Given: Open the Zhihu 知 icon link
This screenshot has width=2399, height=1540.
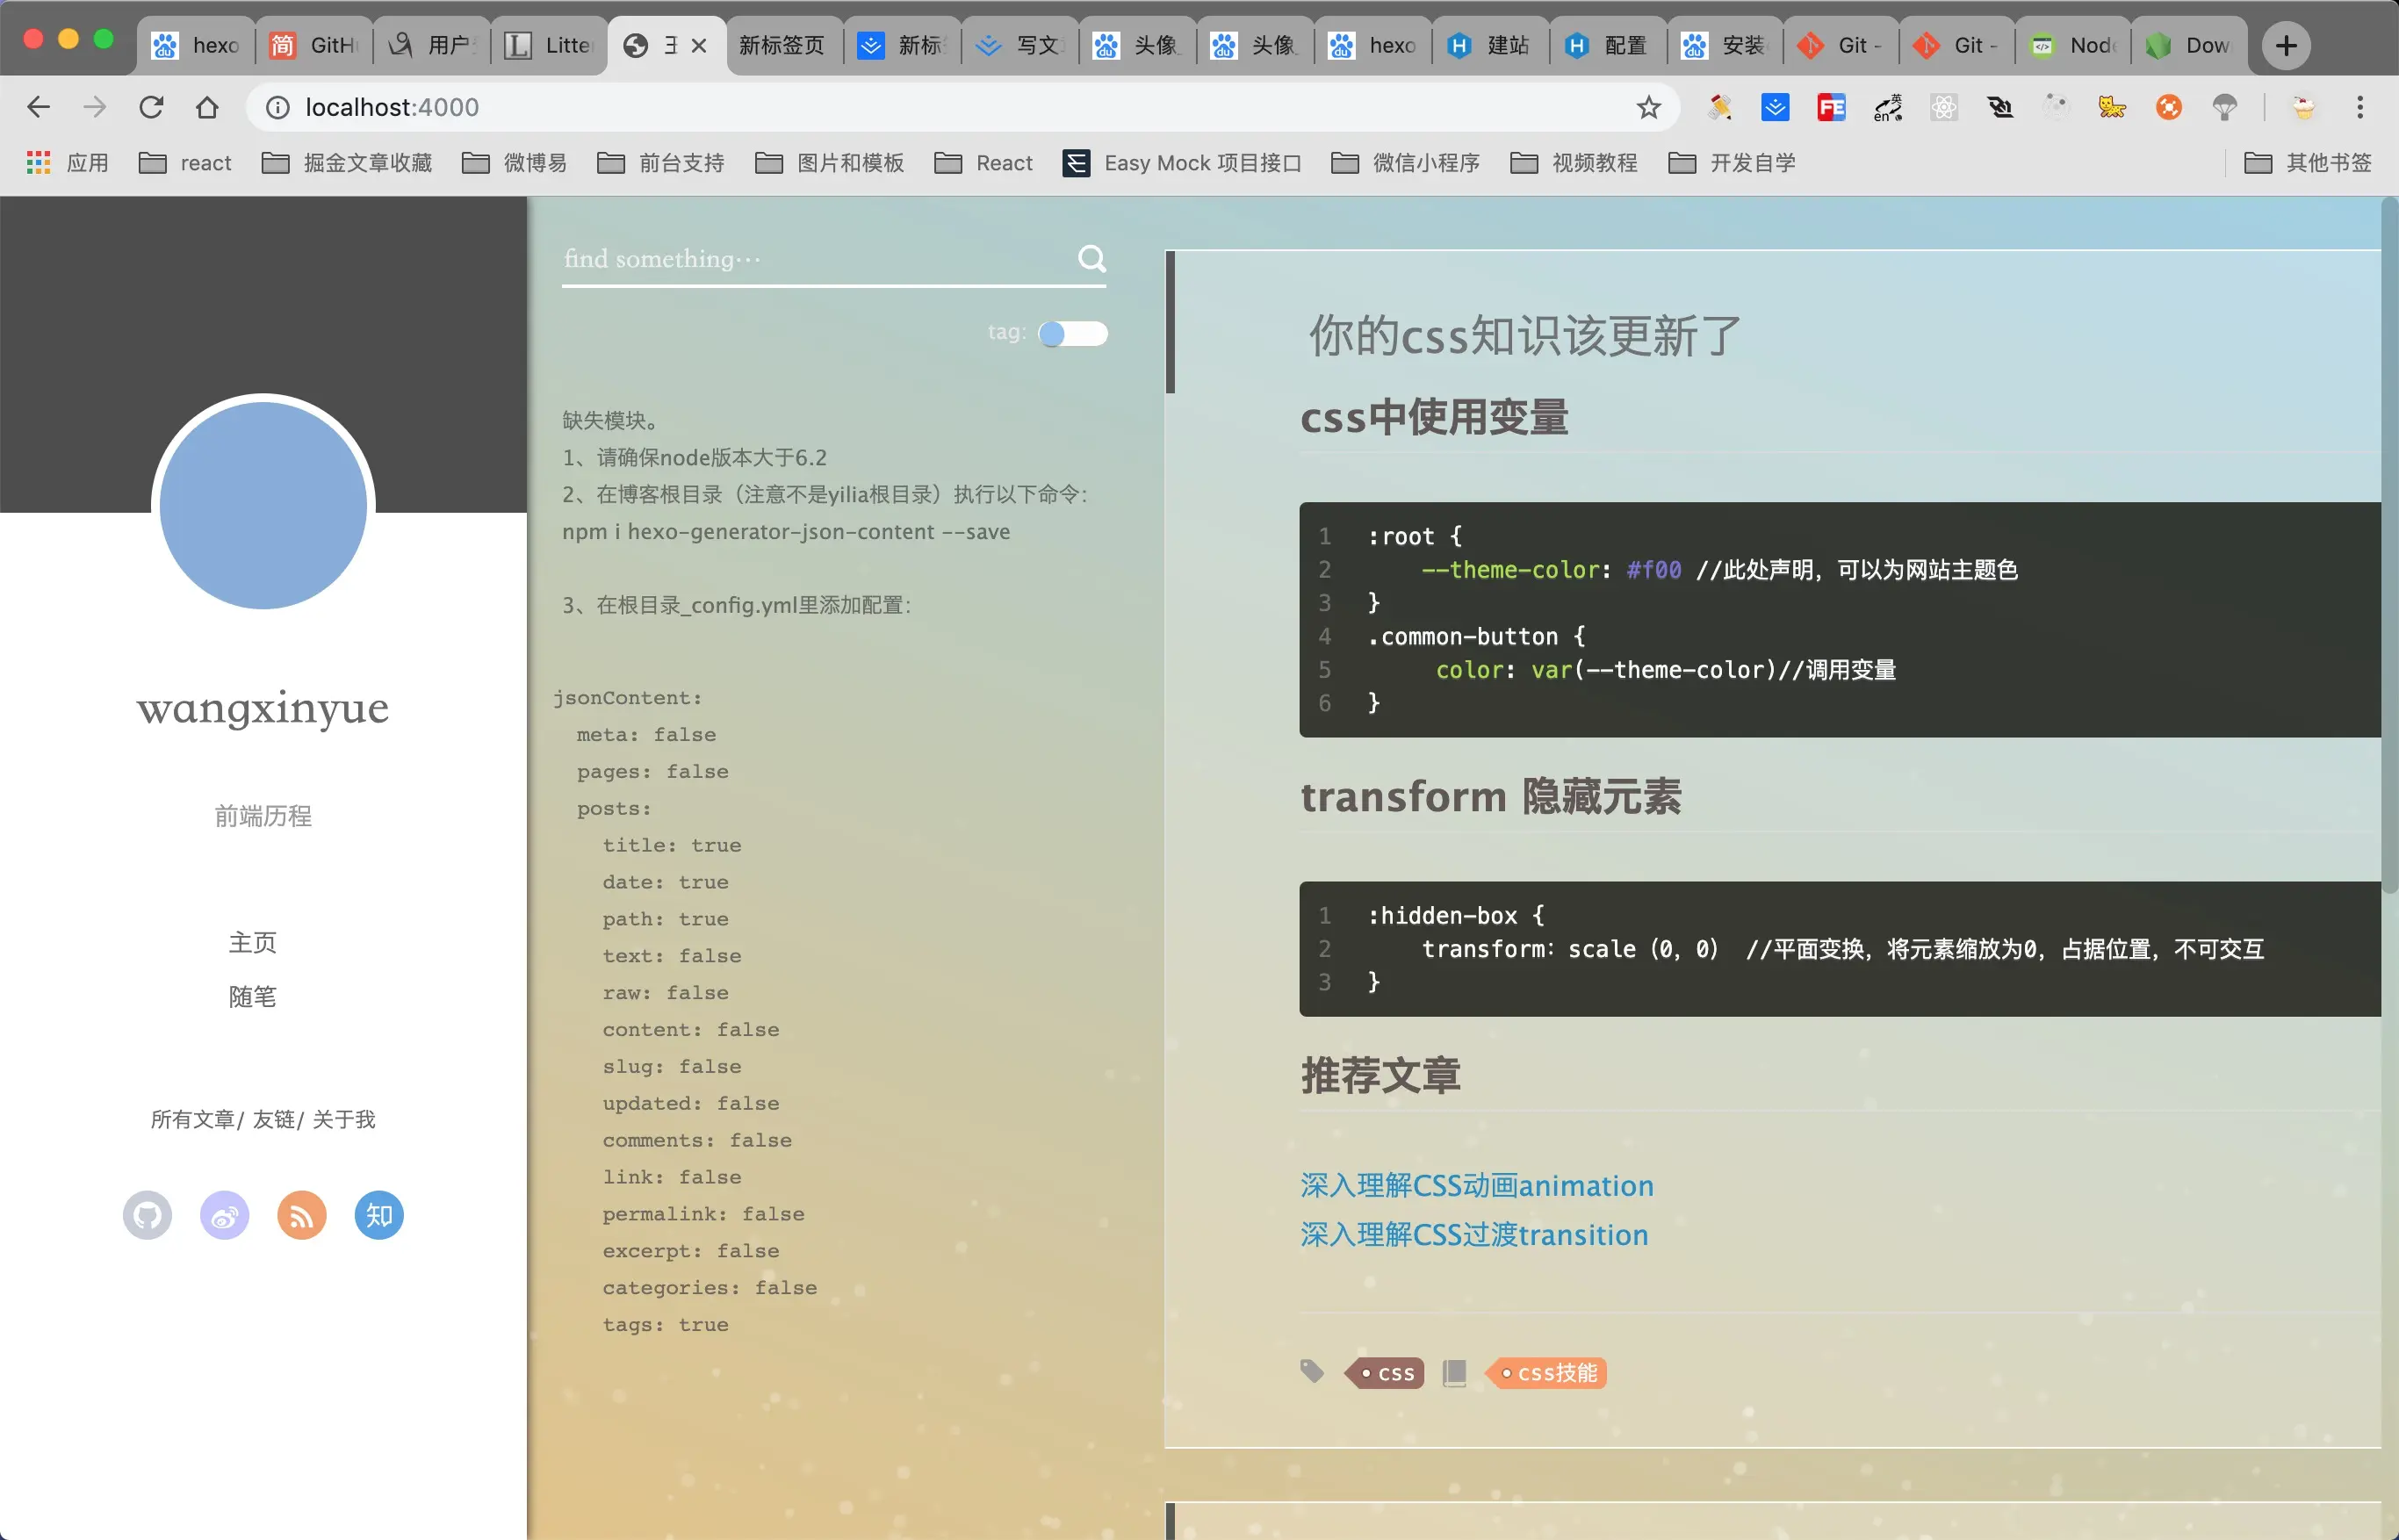Looking at the screenshot, I should tap(378, 1216).
